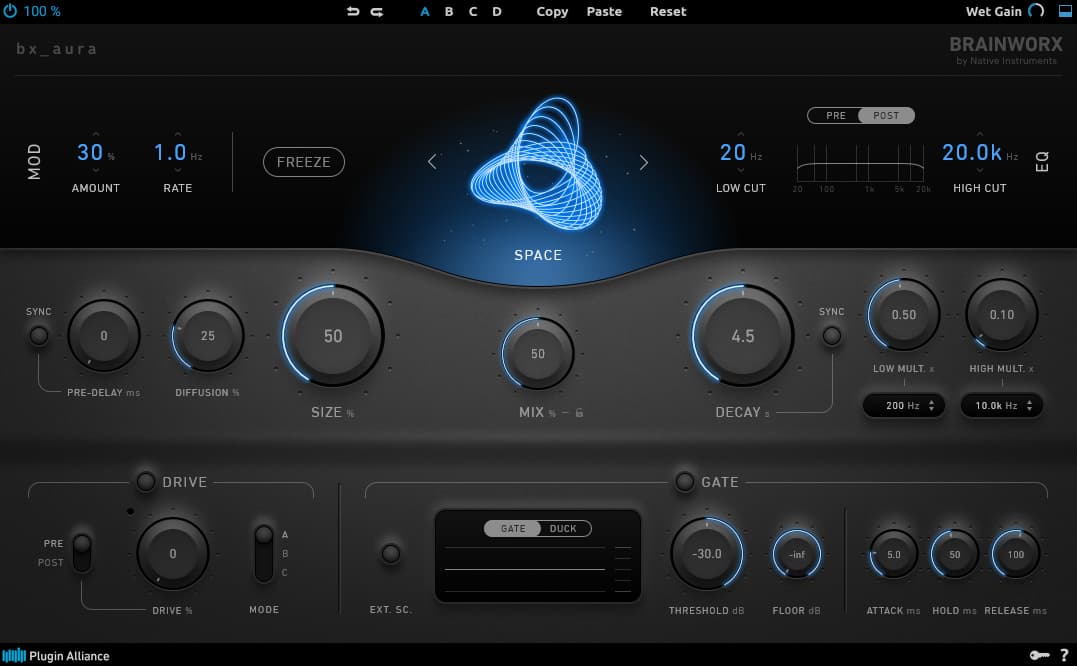Open the 200 Hz low crossover dropdown
This screenshot has height=666, width=1077.
point(904,406)
